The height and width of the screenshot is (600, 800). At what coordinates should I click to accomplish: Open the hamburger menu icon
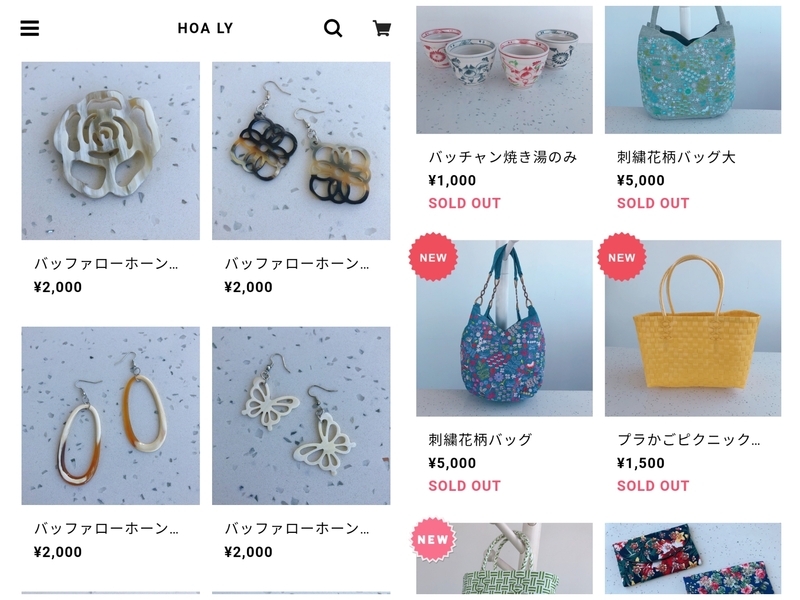point(30,28)
